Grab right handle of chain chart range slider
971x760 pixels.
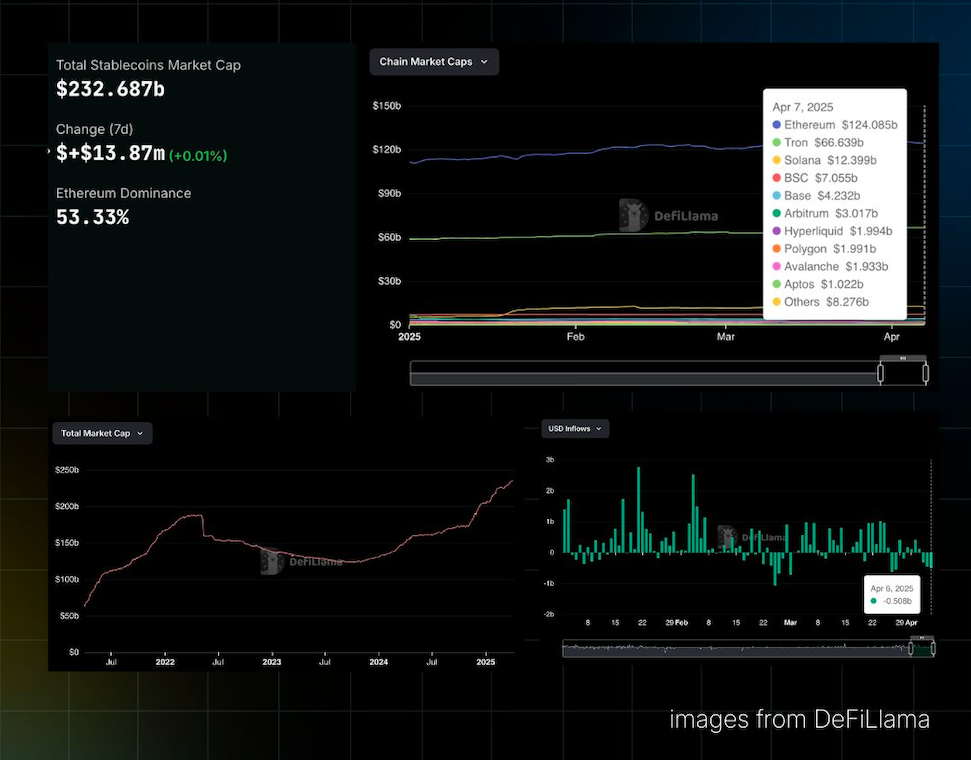tap(925, 373)
